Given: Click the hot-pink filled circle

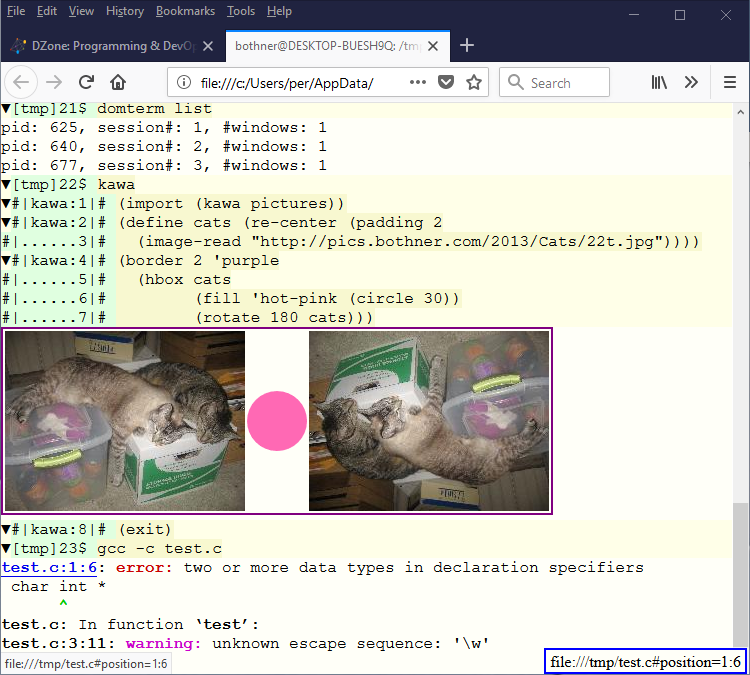Looking at the screenshot, I should pos(276,421).
